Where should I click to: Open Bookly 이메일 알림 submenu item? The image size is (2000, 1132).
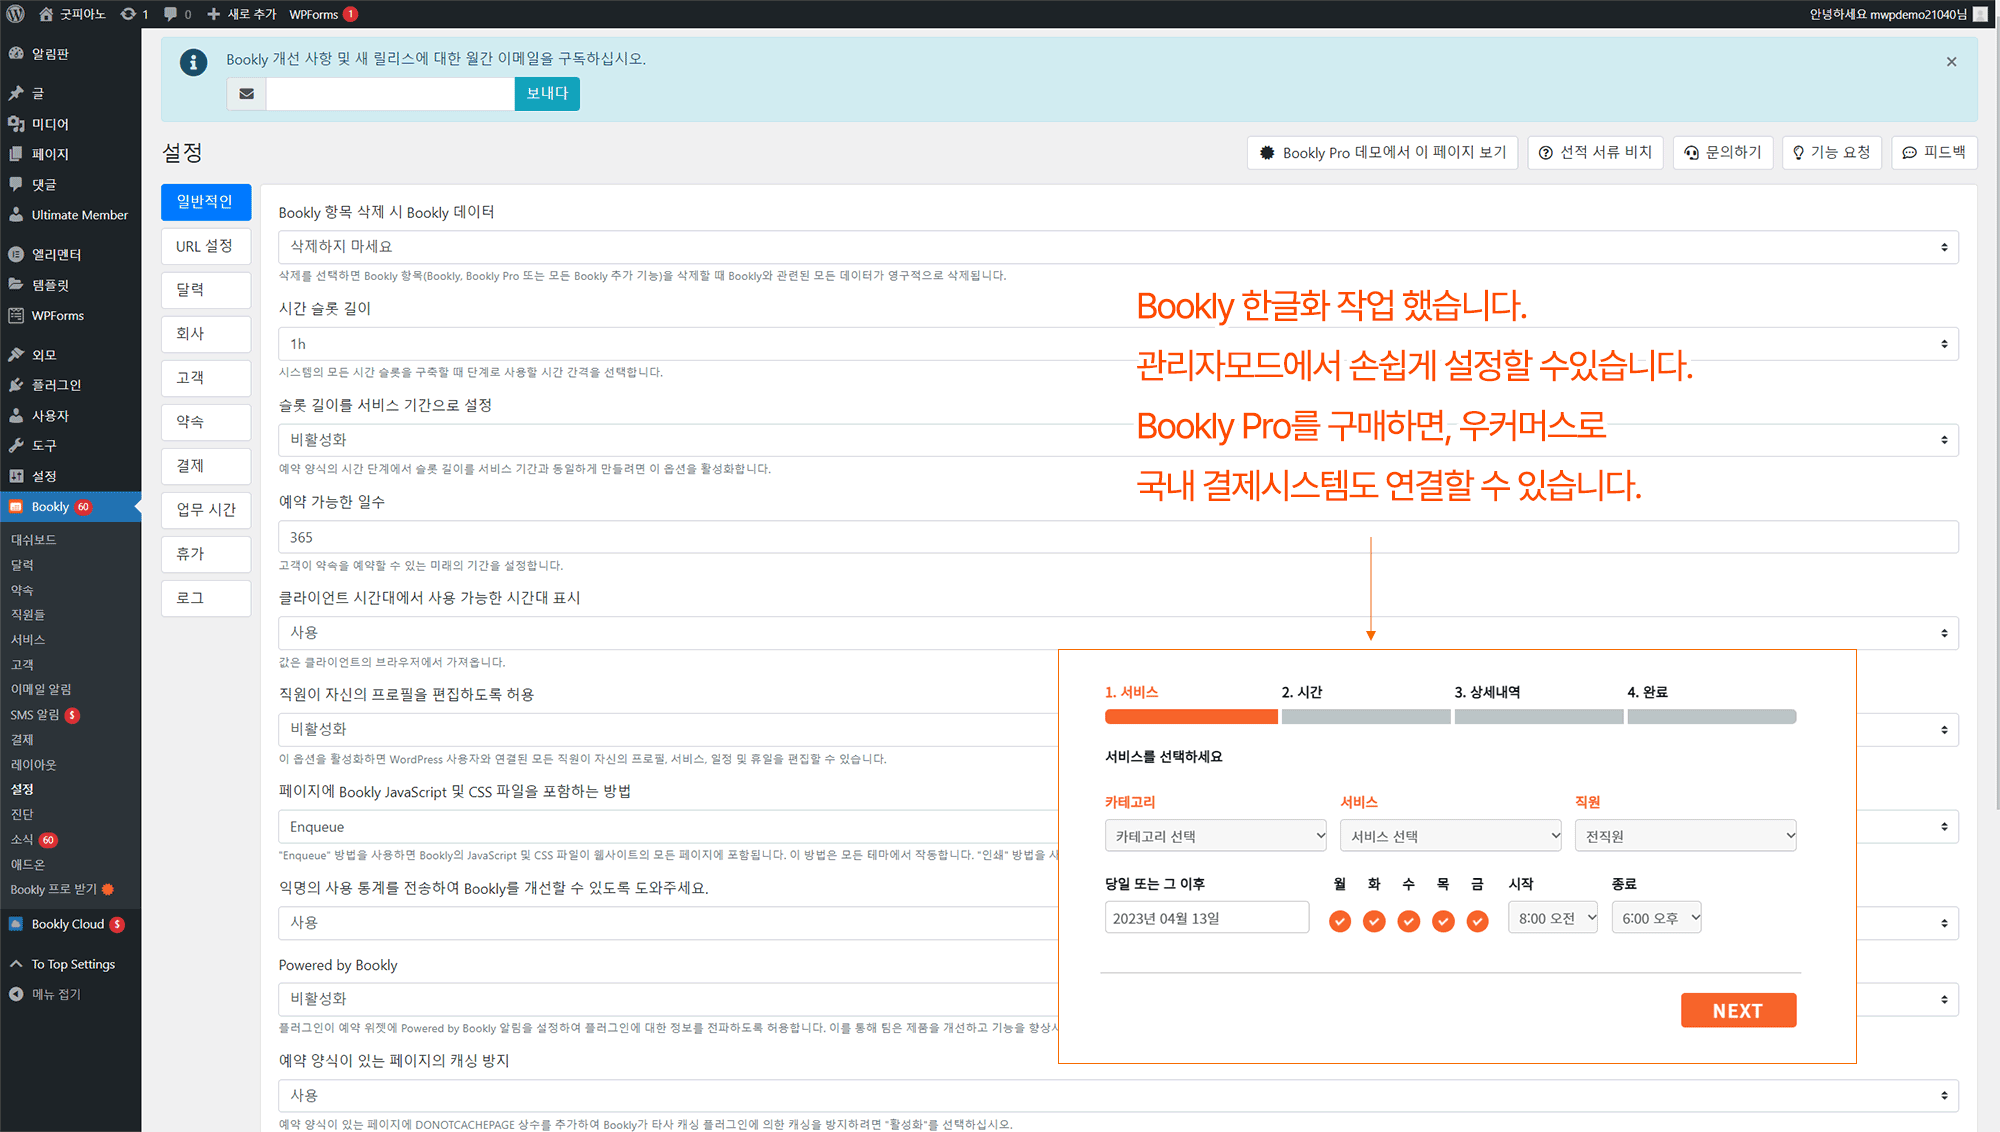click(x=41, y=690)
